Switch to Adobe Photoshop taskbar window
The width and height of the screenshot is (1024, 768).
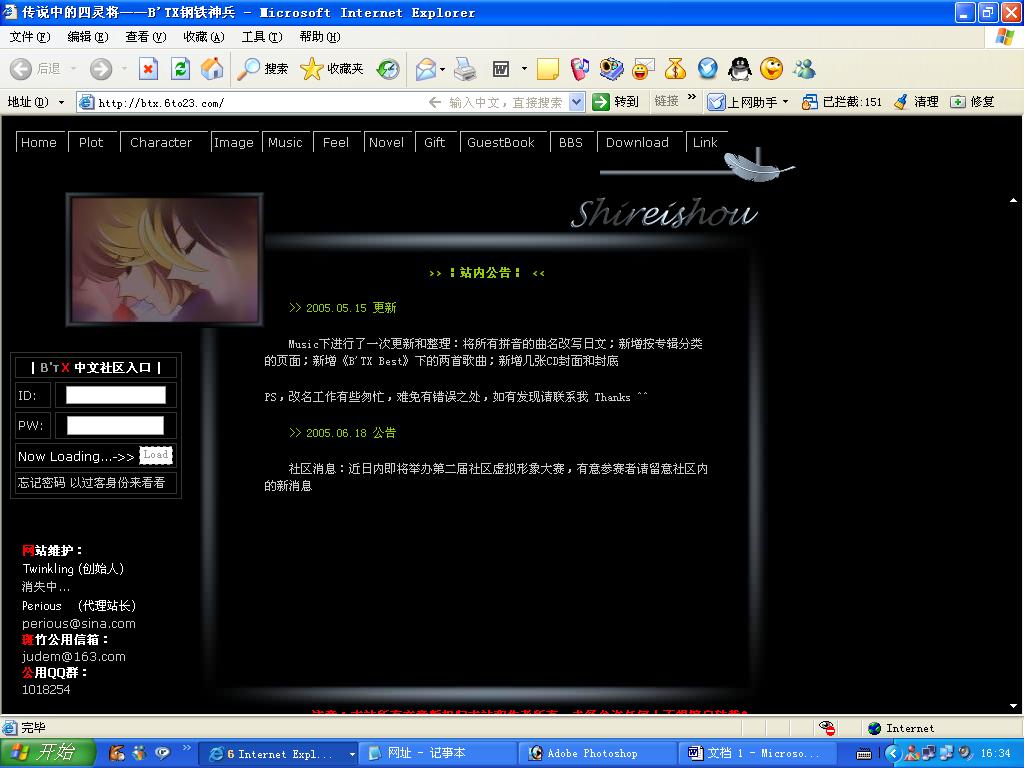click(598, 754)
